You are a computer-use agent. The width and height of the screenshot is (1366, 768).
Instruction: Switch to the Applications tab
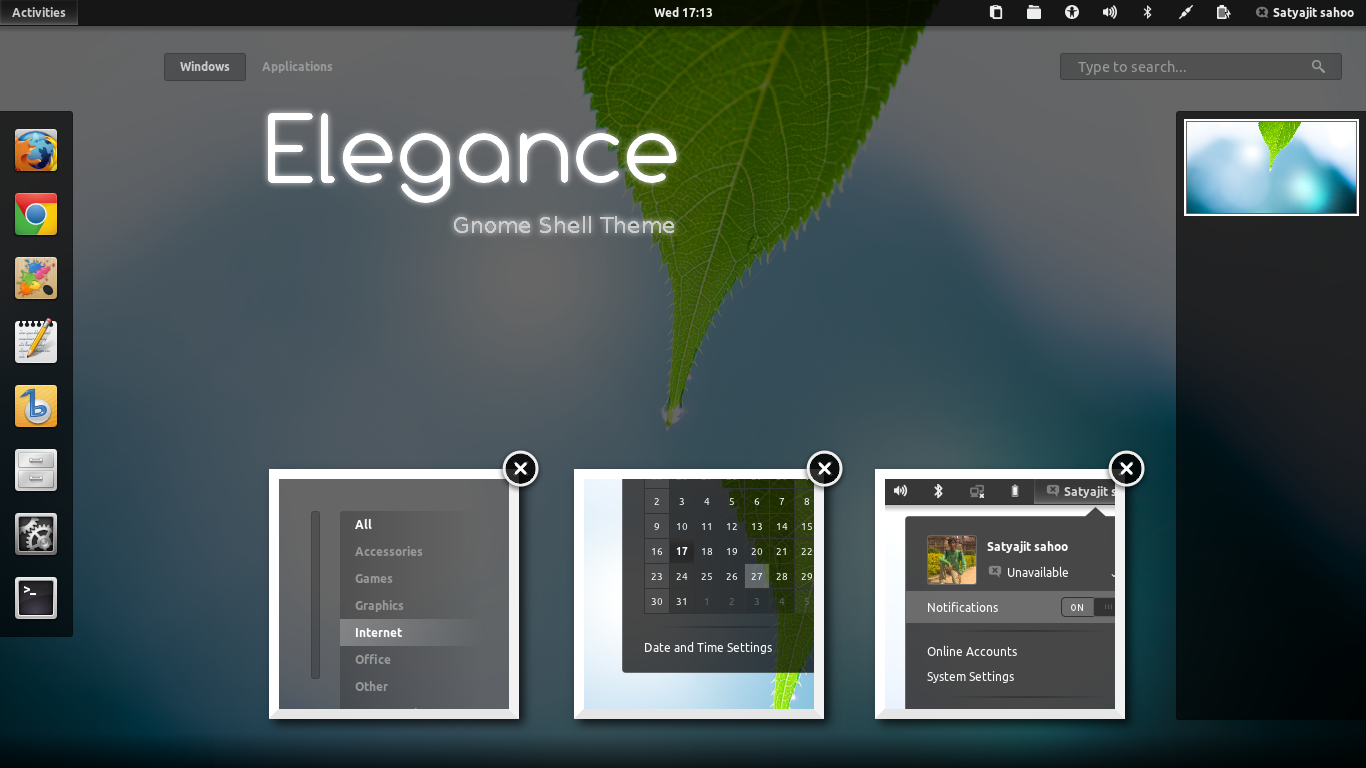pos(297,67)
